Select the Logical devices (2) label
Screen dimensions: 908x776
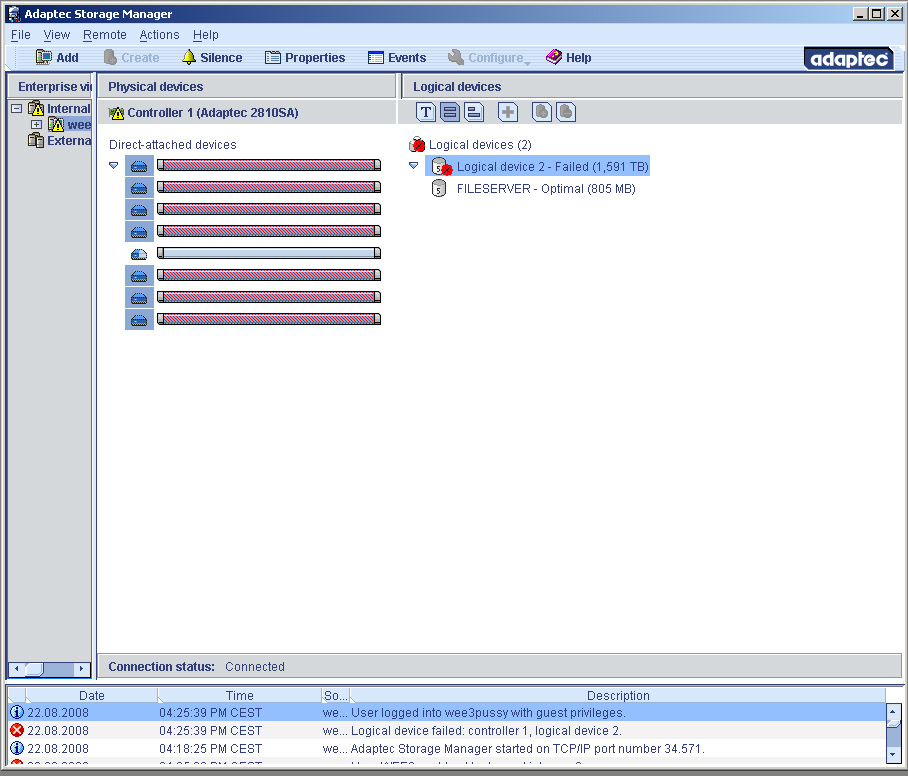click(x=480, y=145)
